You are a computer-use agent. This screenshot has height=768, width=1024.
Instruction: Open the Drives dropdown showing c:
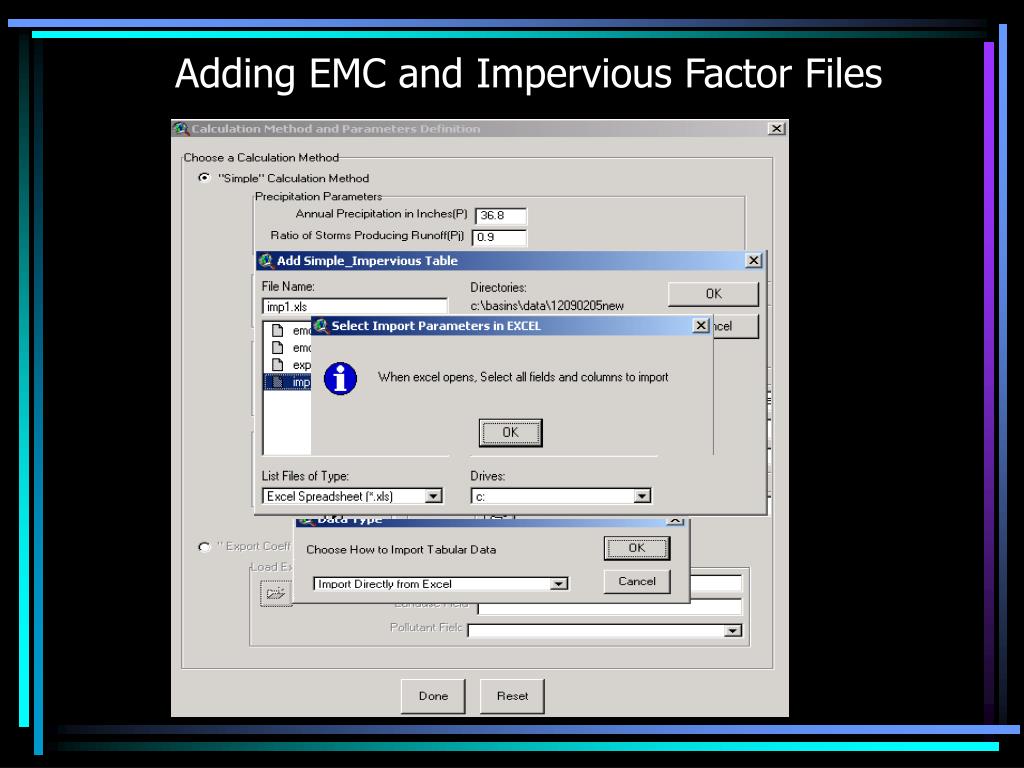pos(643,496)
